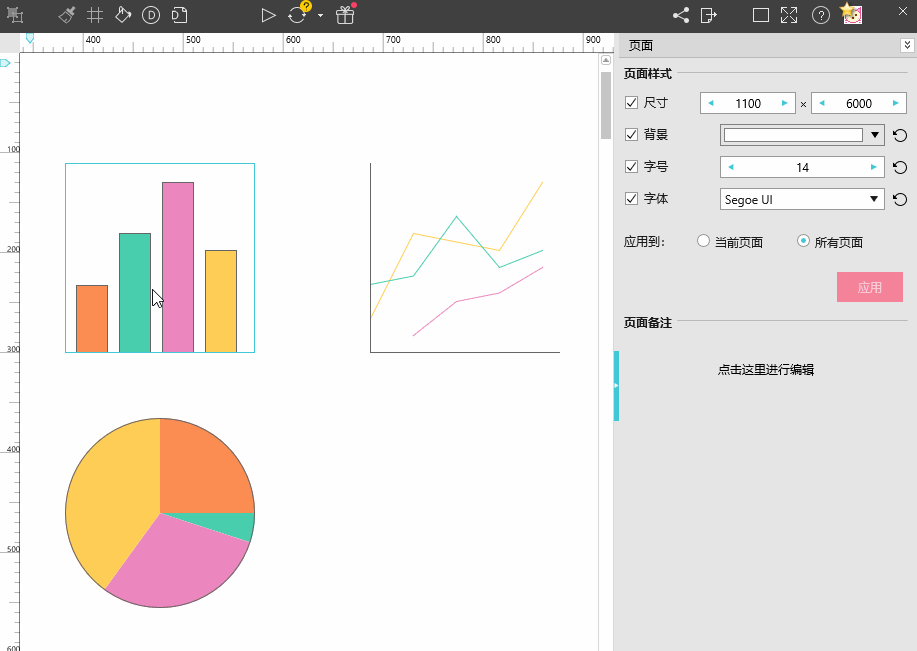Click the white background color swatch
Image resolution: width=917 pixels, height=651 pixels.
click(x=793, y=135)
